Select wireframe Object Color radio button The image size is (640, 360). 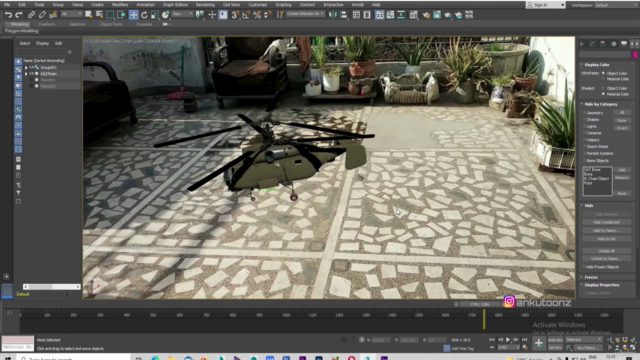[x=603, y=73]
